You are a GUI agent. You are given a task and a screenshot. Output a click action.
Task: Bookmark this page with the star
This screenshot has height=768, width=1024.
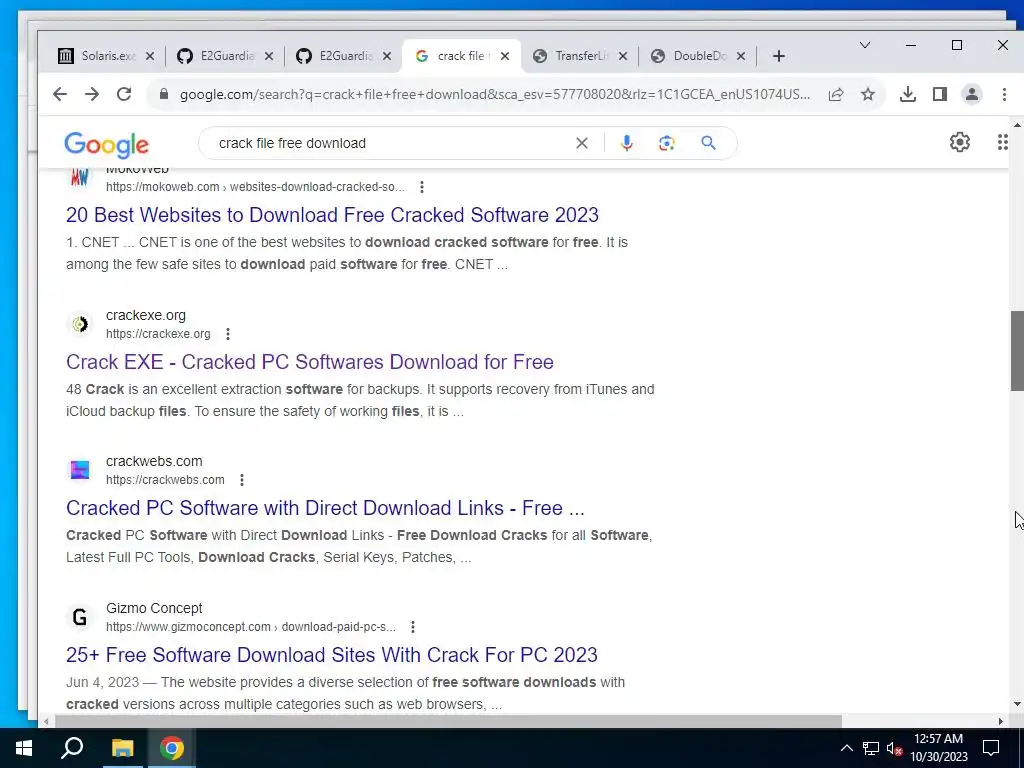point(867,94)
